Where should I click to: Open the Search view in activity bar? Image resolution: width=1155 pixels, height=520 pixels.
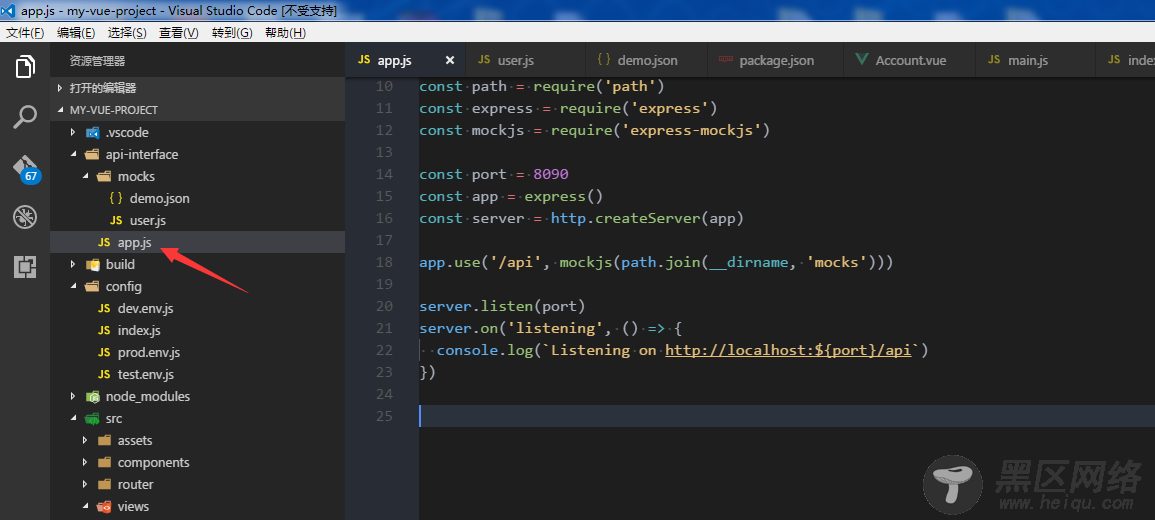point(25,116)
